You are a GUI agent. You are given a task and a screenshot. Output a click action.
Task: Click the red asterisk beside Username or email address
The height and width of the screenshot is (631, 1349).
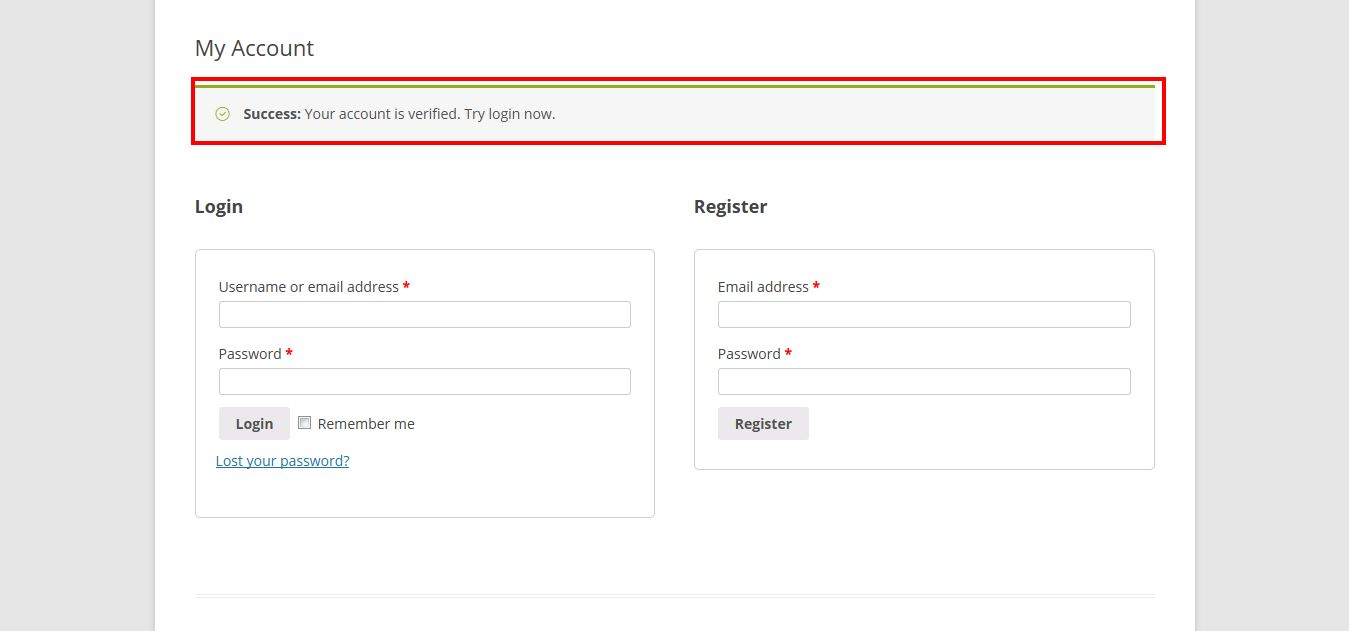tap(406, 287)
